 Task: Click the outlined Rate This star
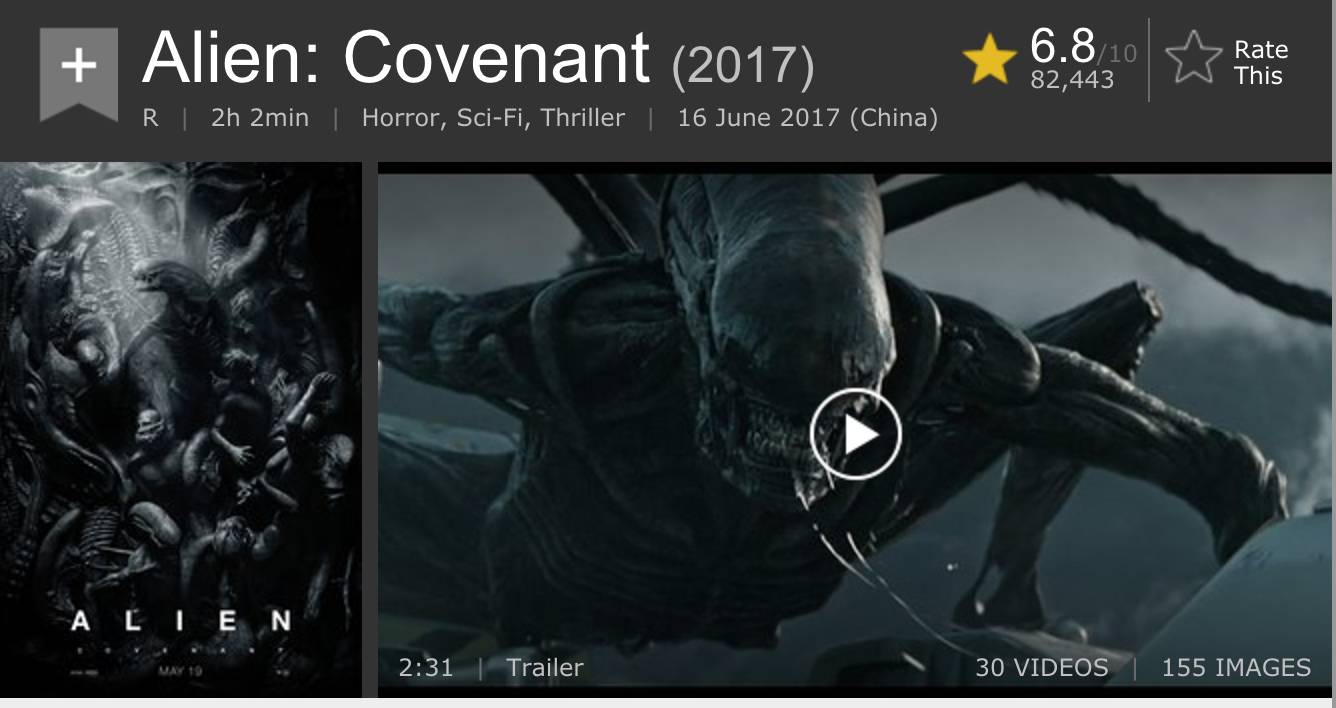pos(1193,60)
